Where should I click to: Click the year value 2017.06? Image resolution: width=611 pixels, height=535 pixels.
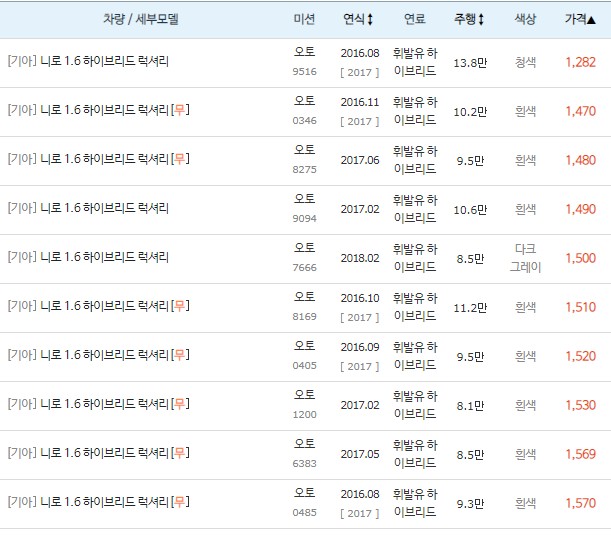pyautogui.click(x=360, y=160)
